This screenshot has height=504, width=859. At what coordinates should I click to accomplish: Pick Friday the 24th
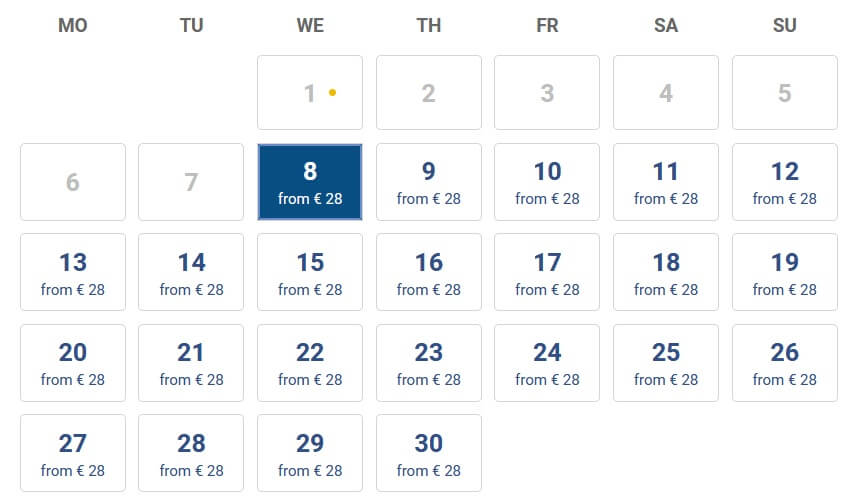[547, 362]
